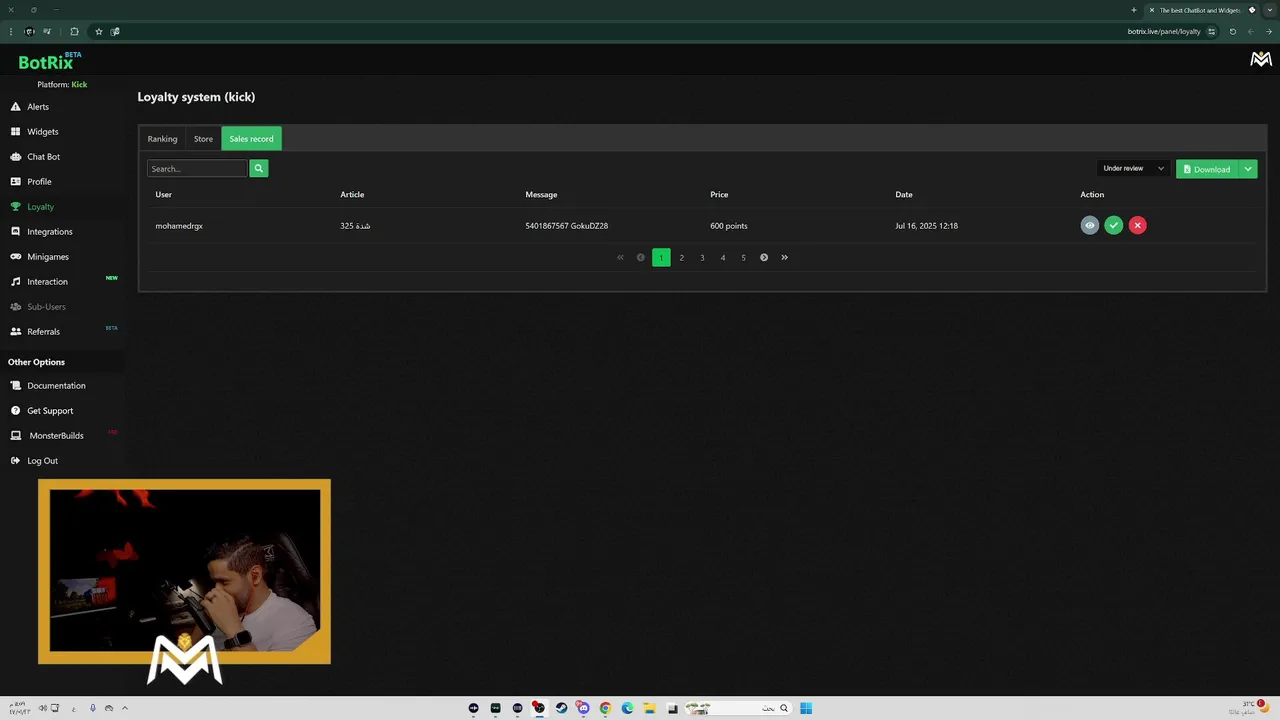Switch to the Store tab
The height and width of the screenshot is (720, 1280).
click(x=203, y=139)
